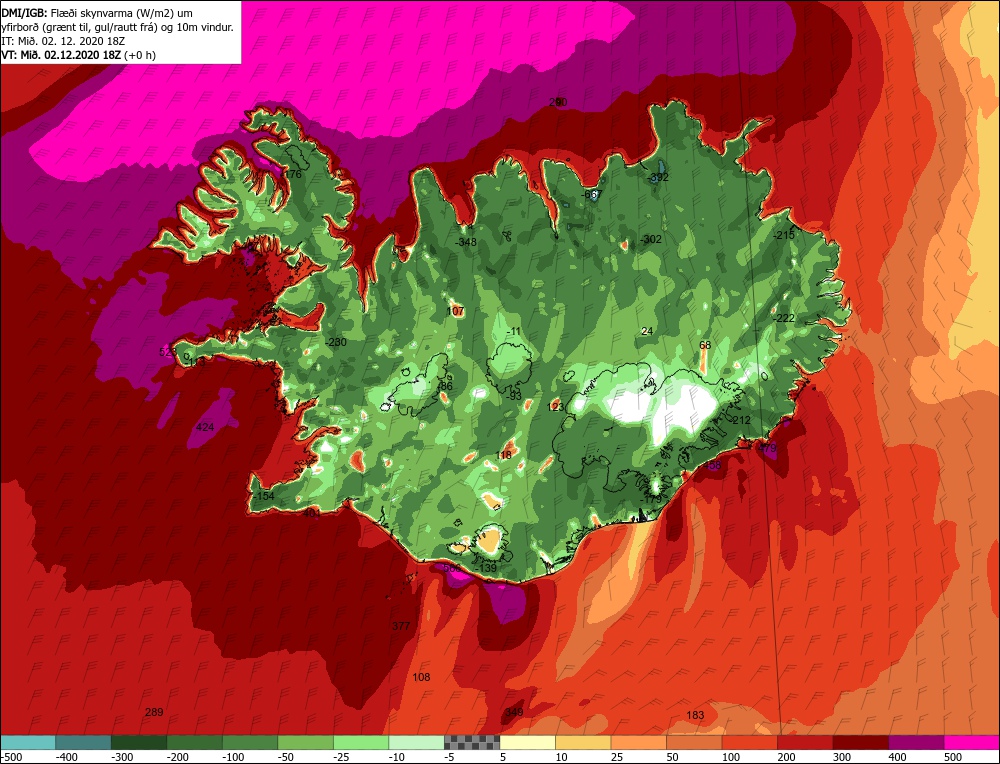The image size is (1000, 764).
Task: Select bright magenta swatch after 500
Action: point(972,742)
